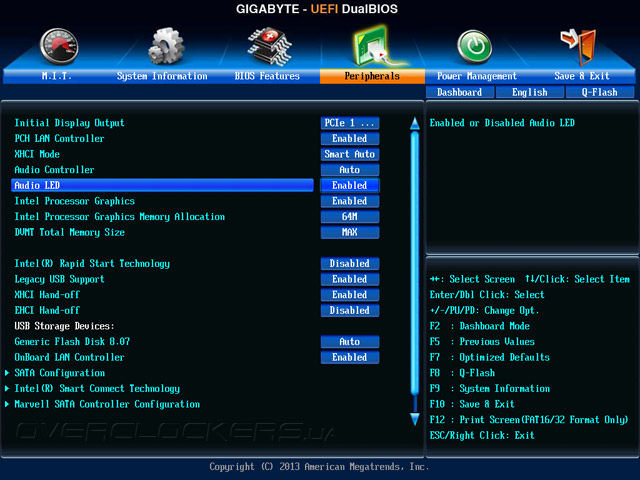Select the Intel Processor Graphics label
Image resolution: width=640 pixels, height=480 pixels.
click(74, 201)
